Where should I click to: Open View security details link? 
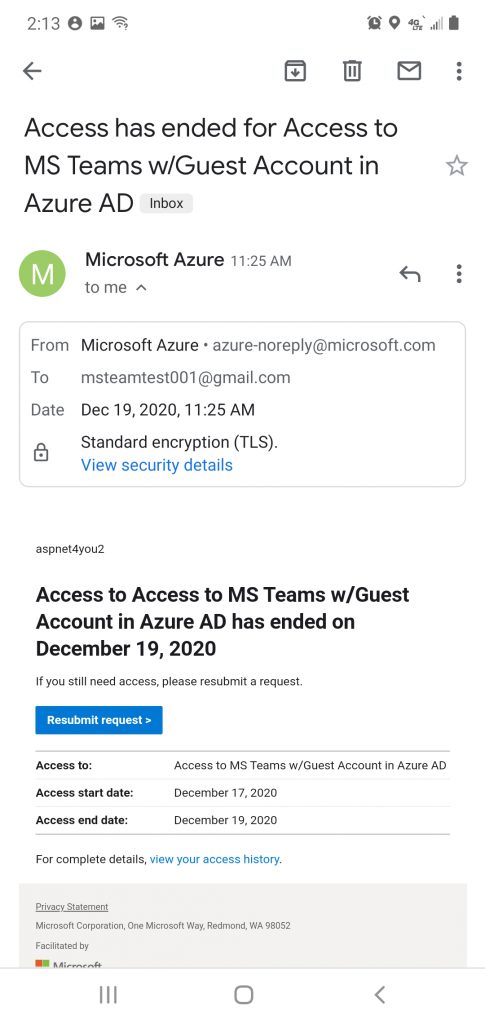(157, 465)
